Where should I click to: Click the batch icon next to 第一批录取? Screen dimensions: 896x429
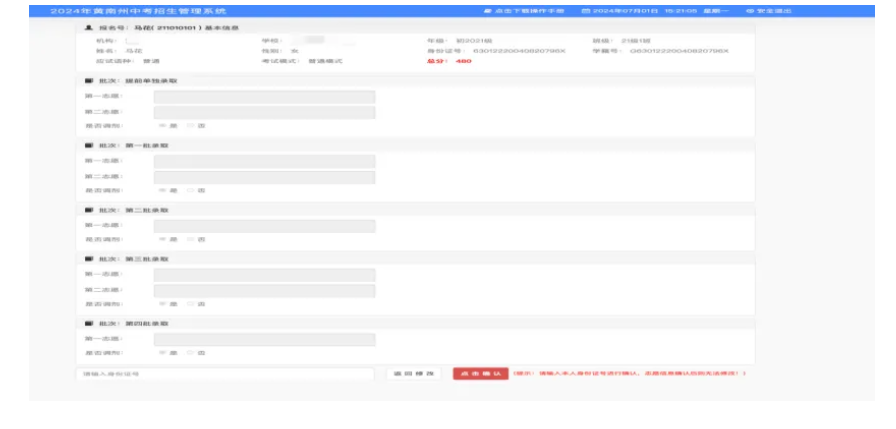click(89, 145)
